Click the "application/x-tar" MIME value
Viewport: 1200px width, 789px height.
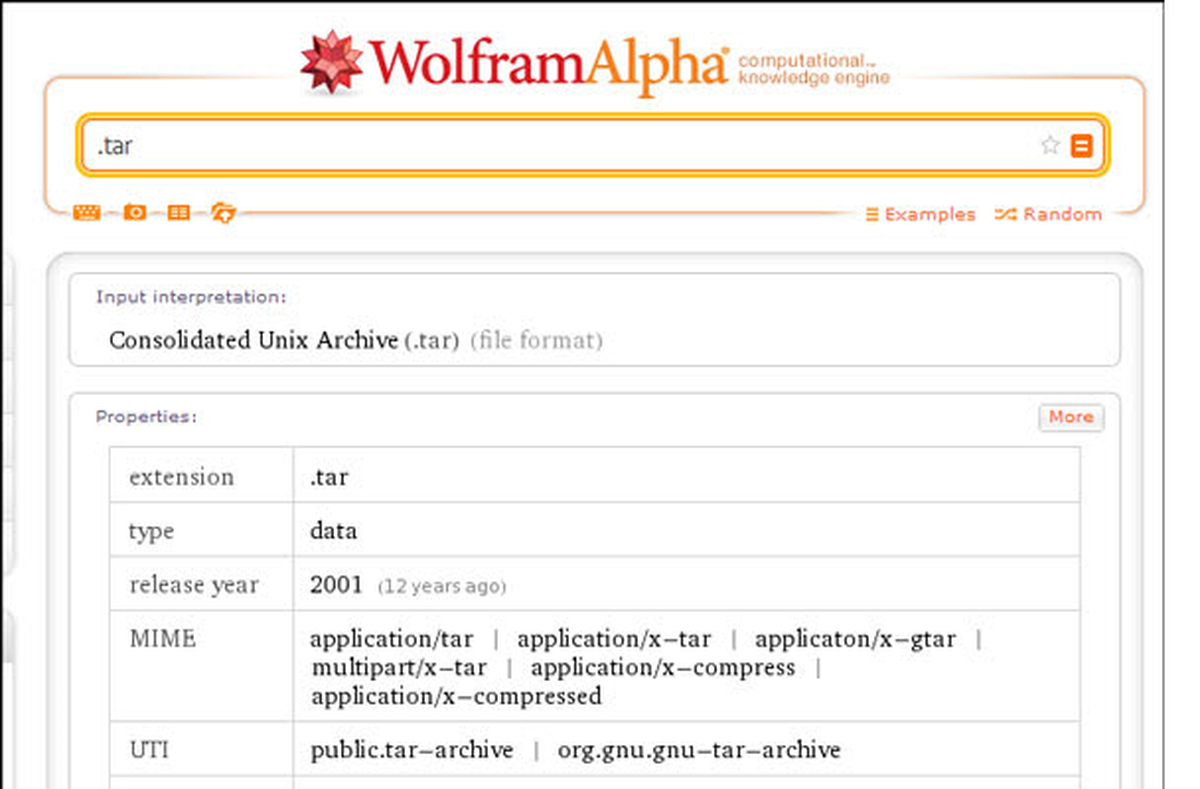pos(614,639)
